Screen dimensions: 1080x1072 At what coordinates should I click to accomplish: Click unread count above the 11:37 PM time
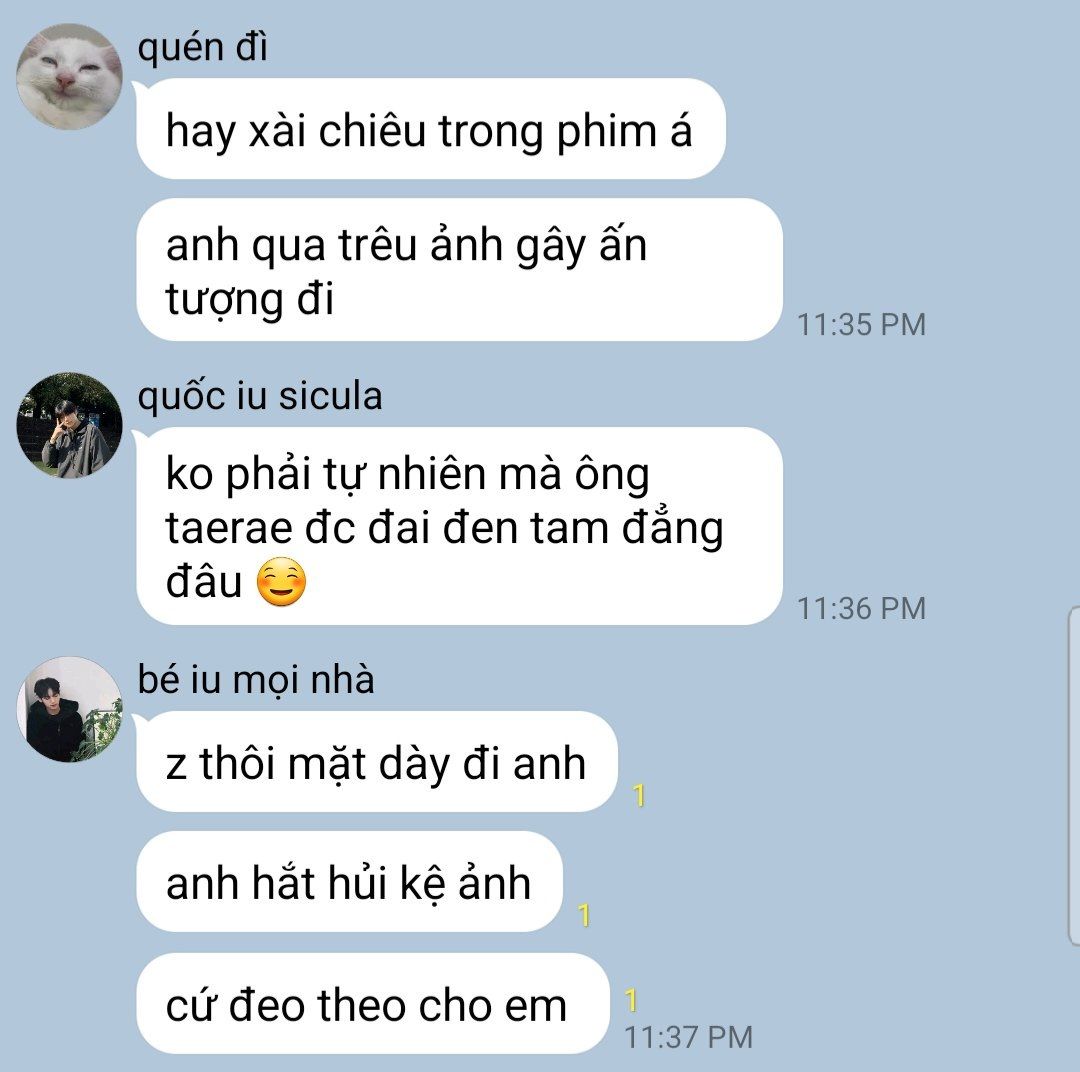click(631, 1000)
